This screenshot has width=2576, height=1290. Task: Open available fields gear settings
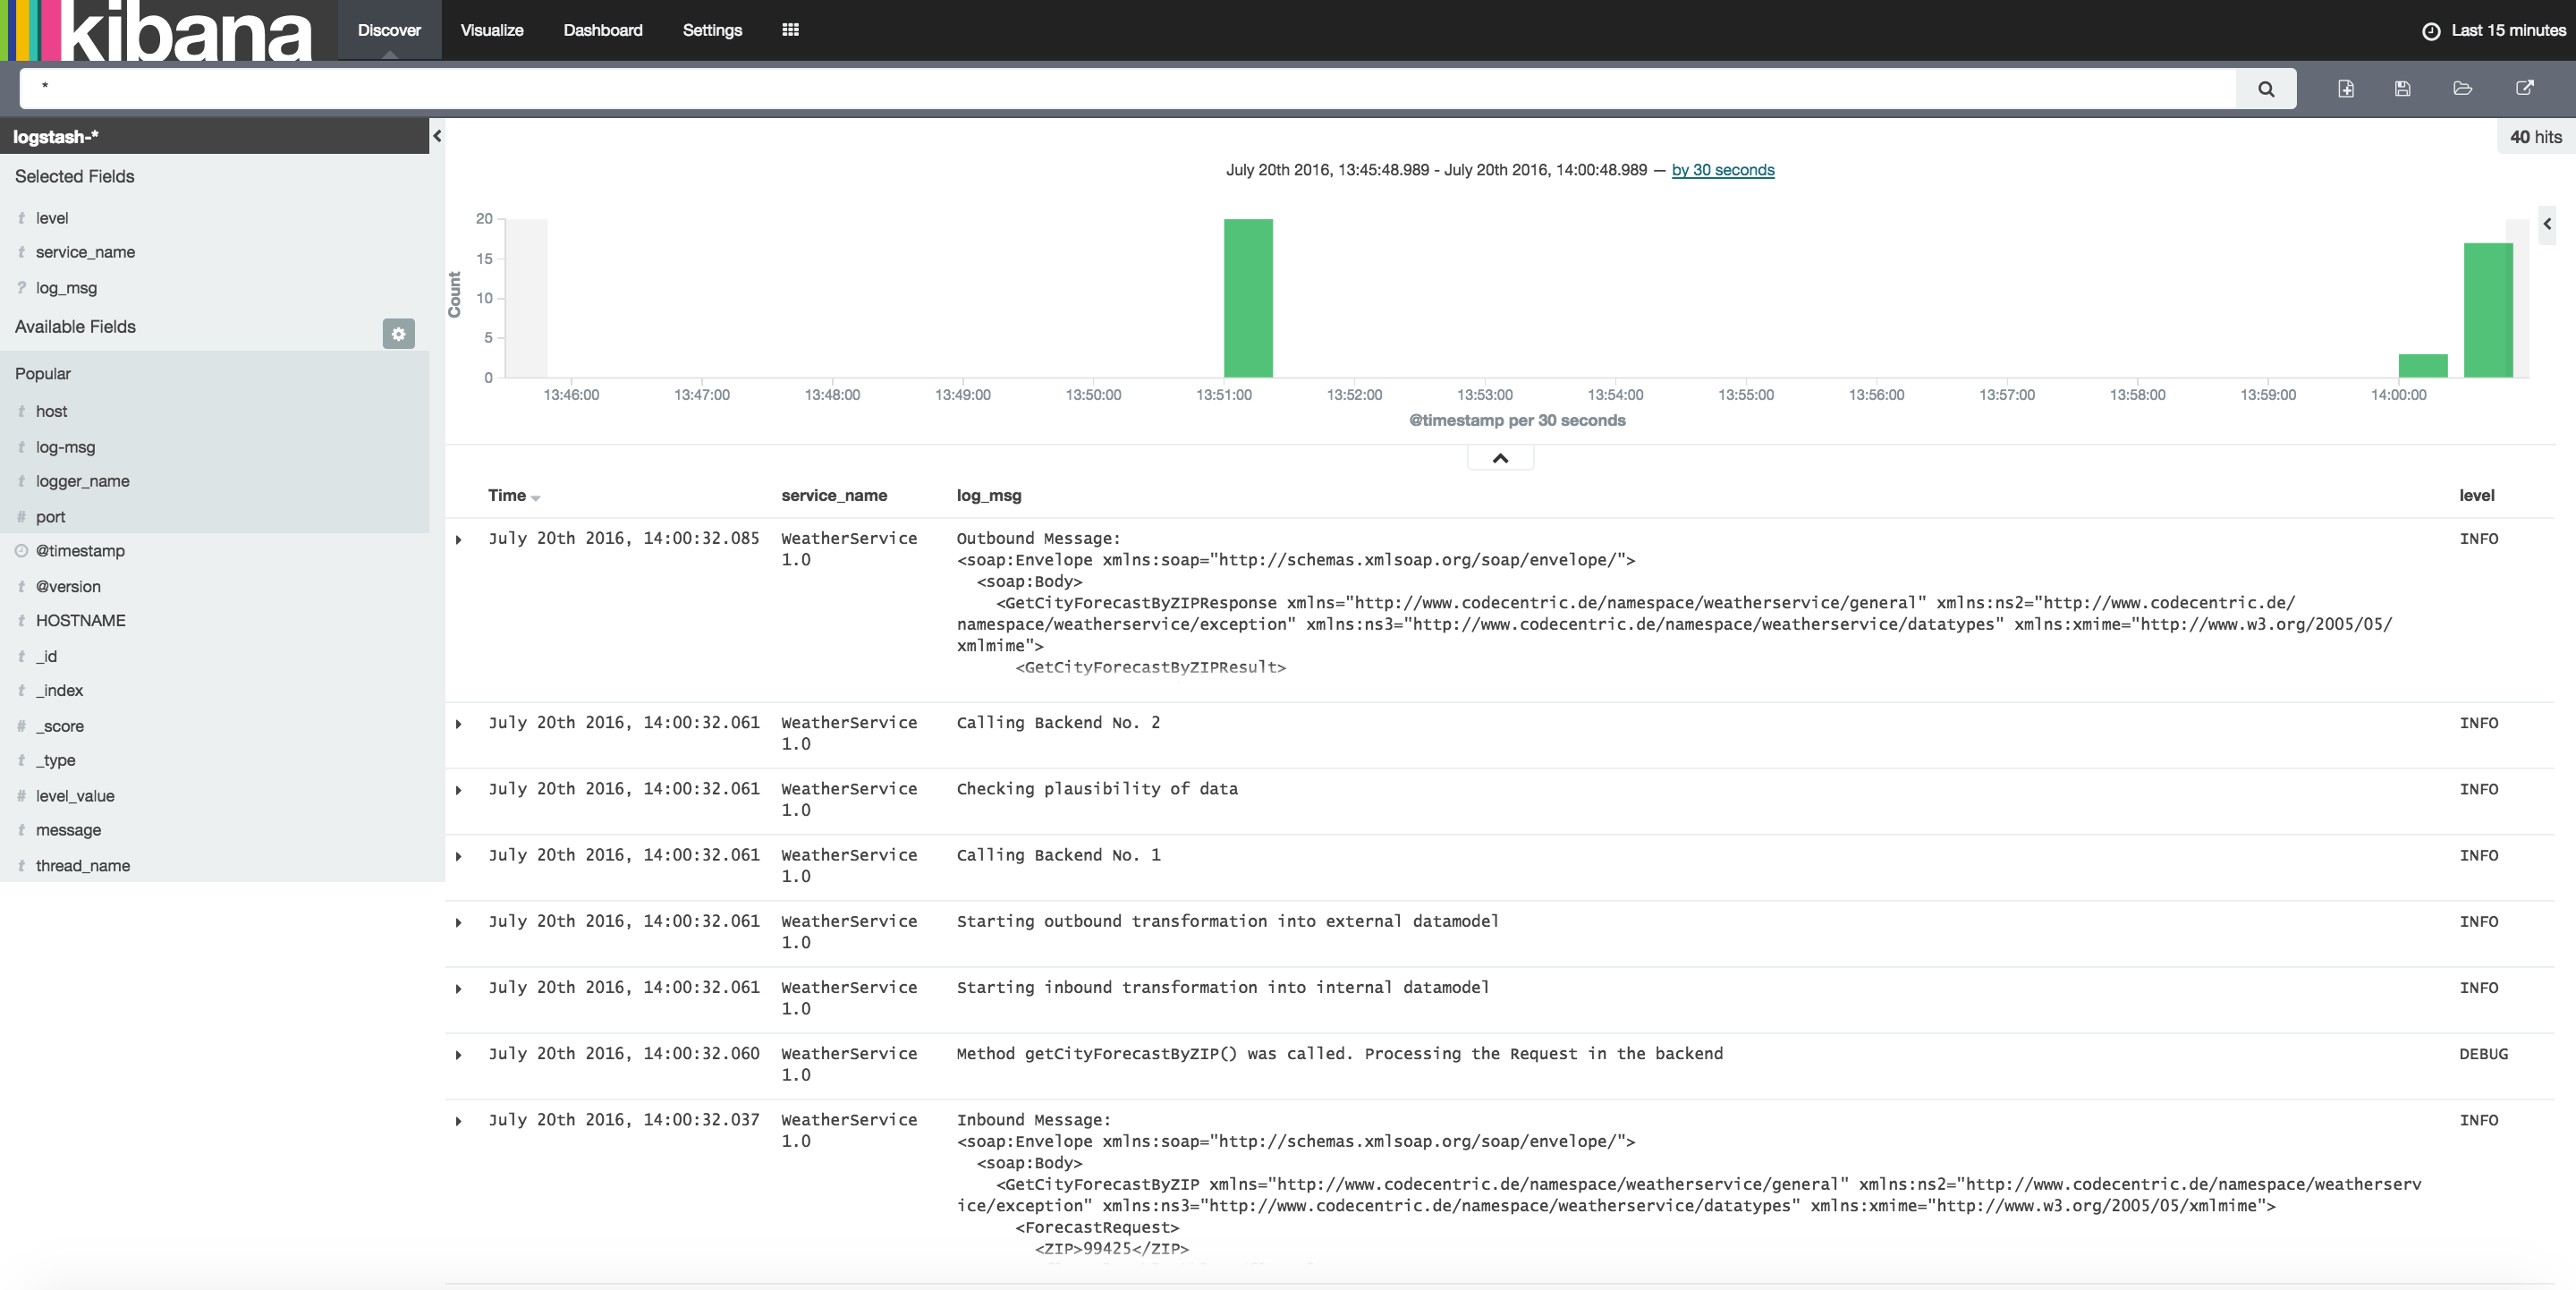coord(398,333)
